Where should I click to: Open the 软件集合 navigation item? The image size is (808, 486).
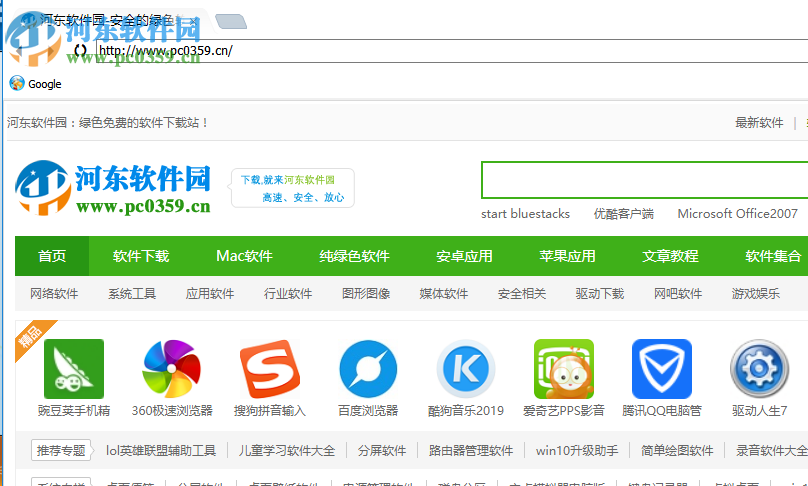[x=773, y=256]
